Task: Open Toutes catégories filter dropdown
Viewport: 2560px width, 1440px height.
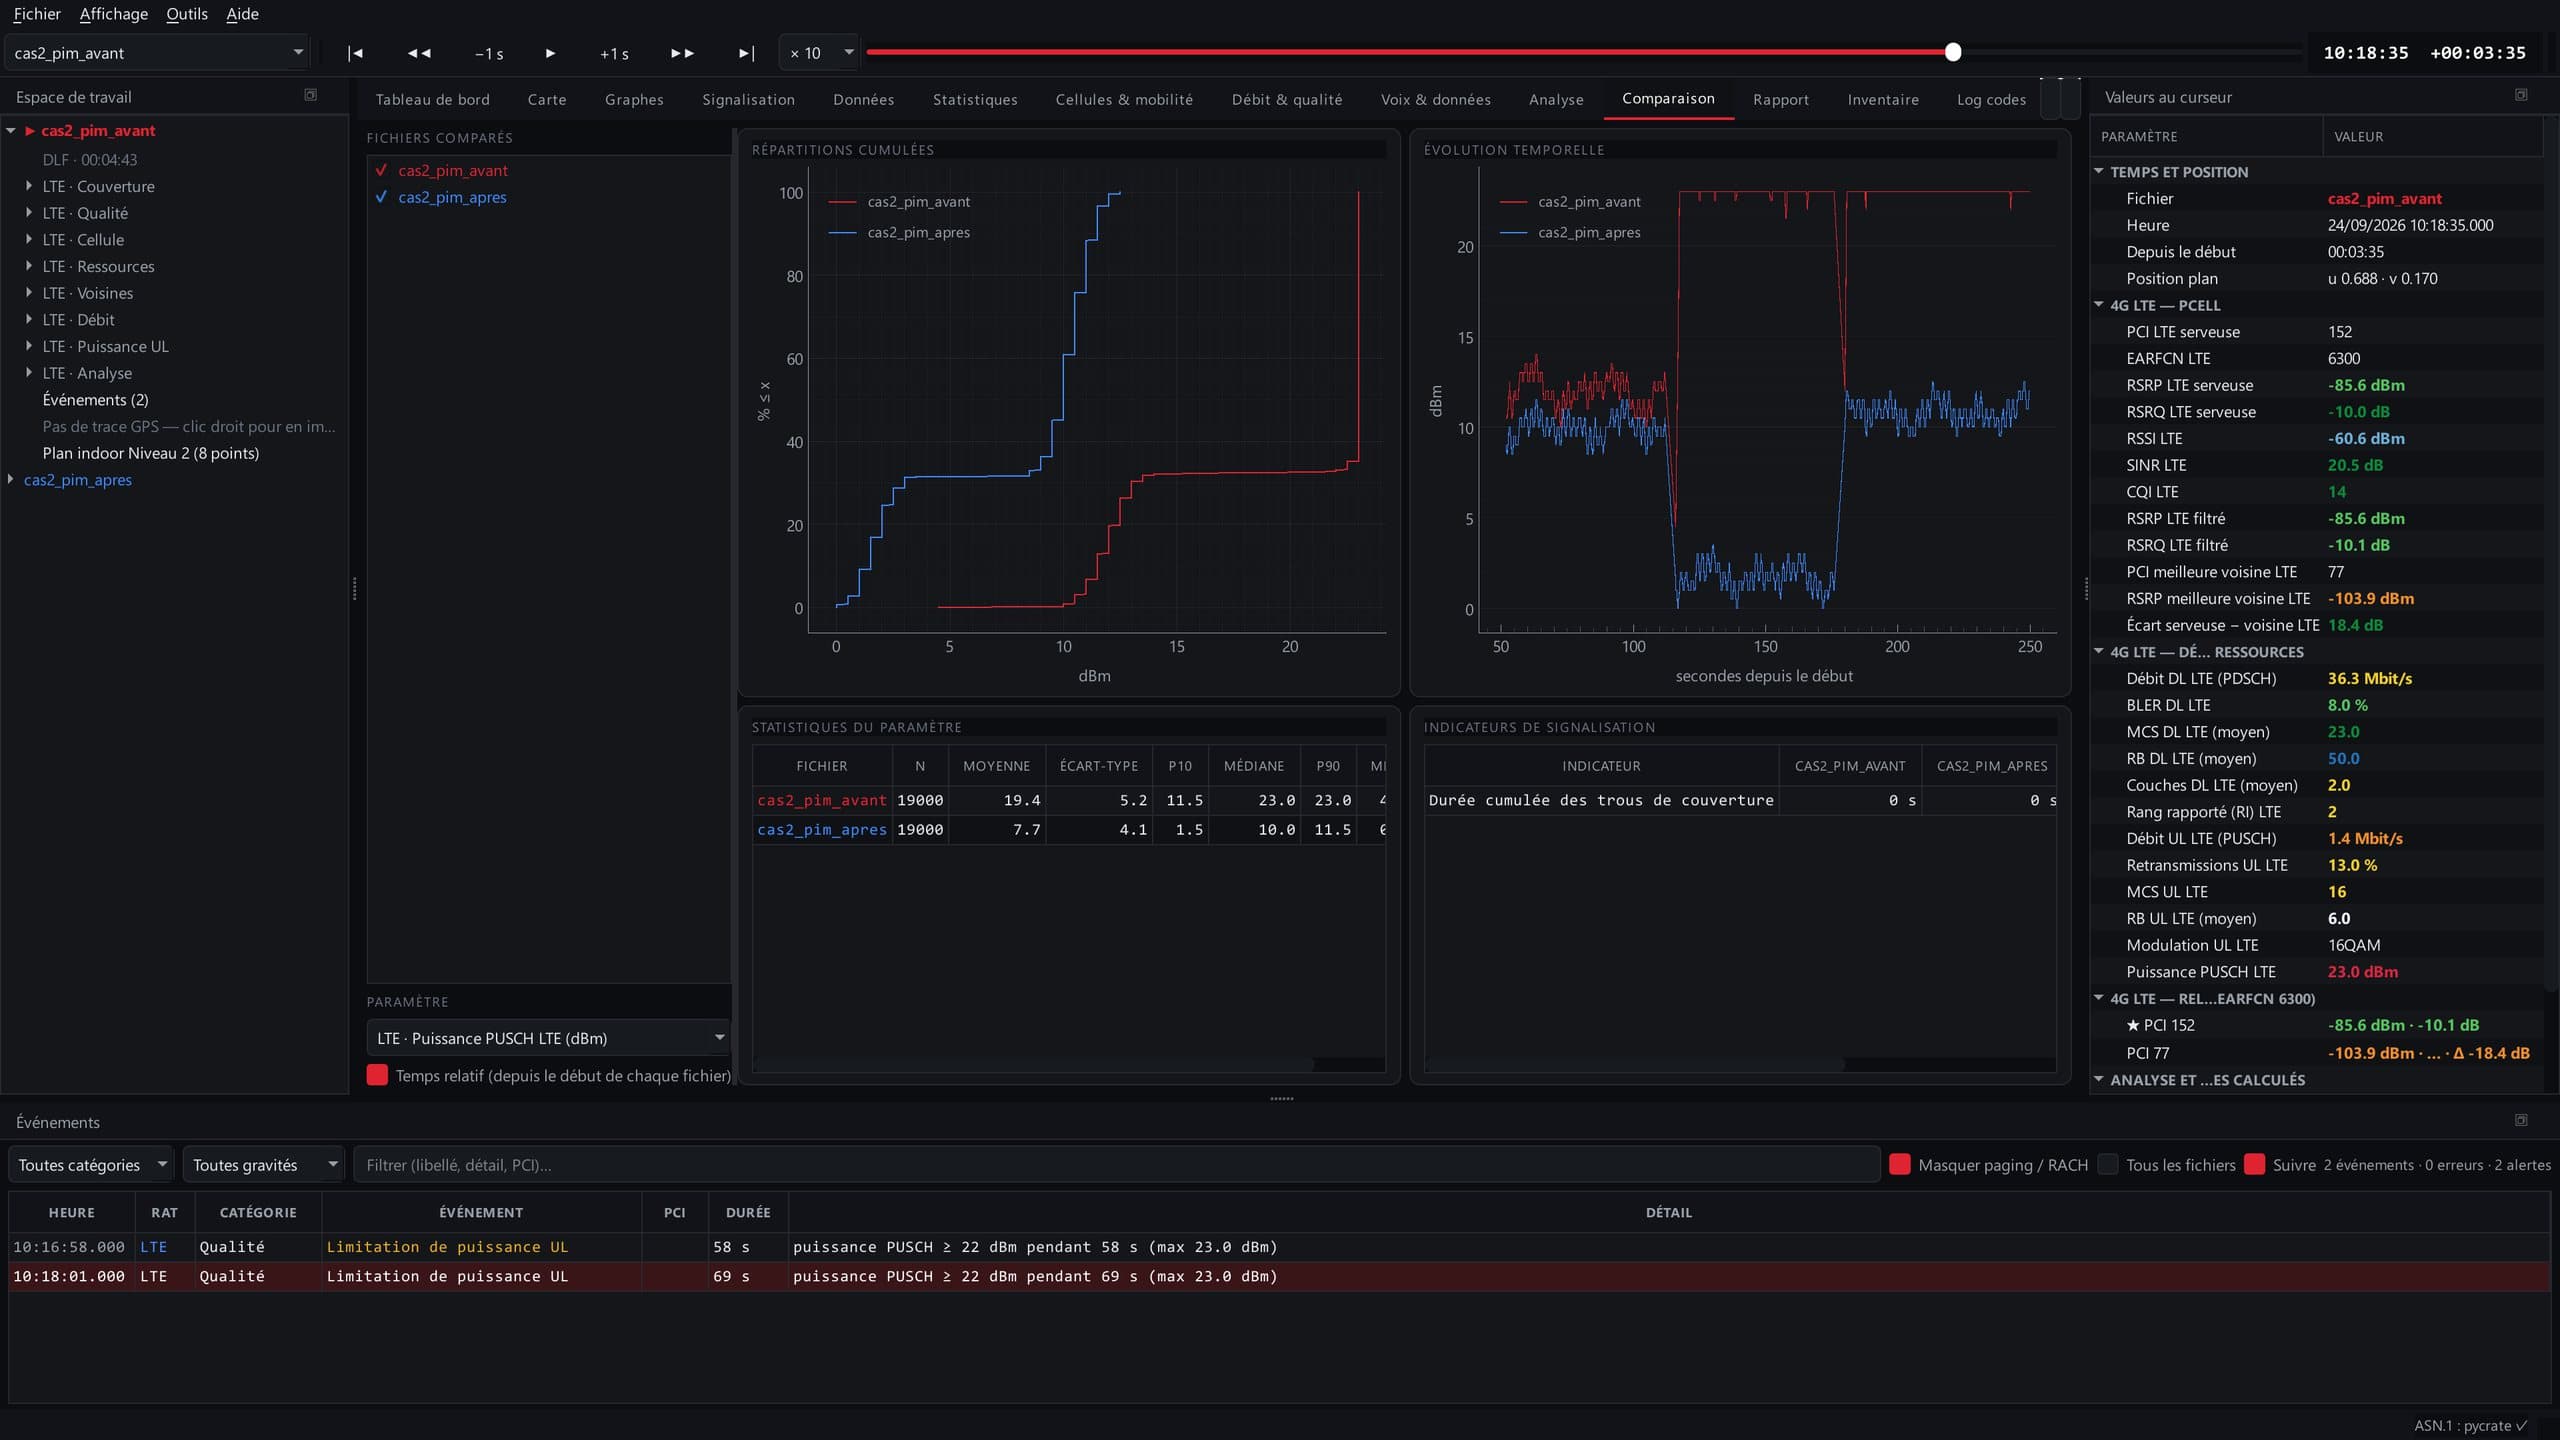Action: (91, 1164)
